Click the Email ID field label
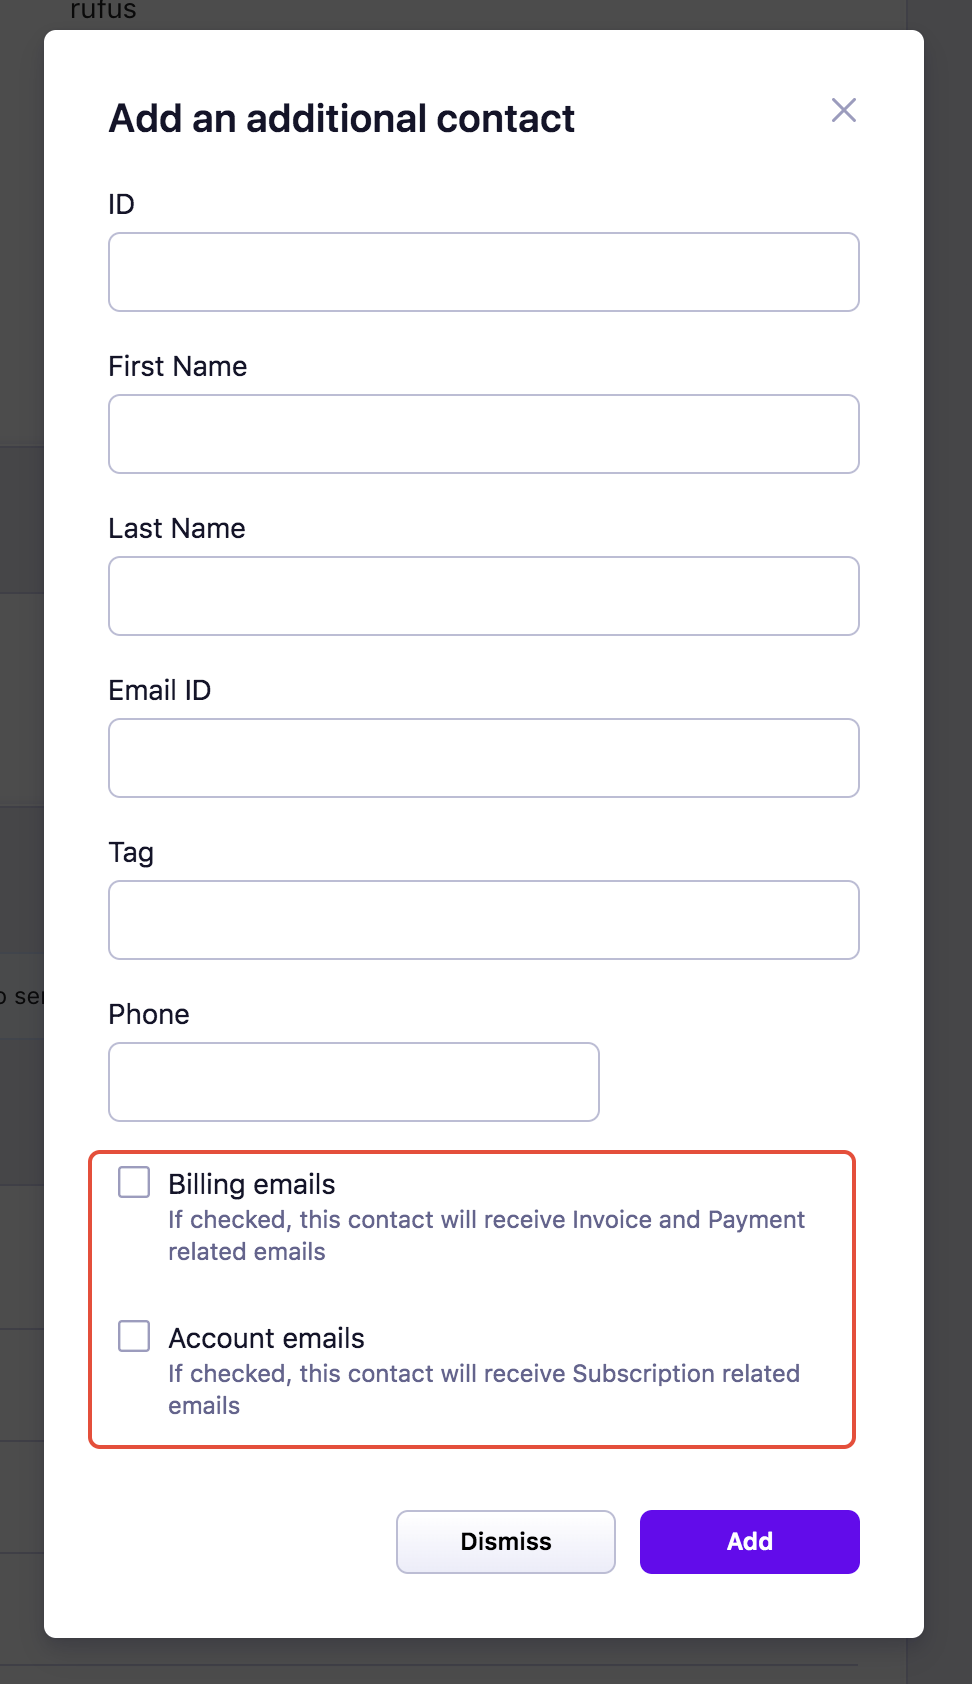 pyautogui.click(x=159, y=690)
